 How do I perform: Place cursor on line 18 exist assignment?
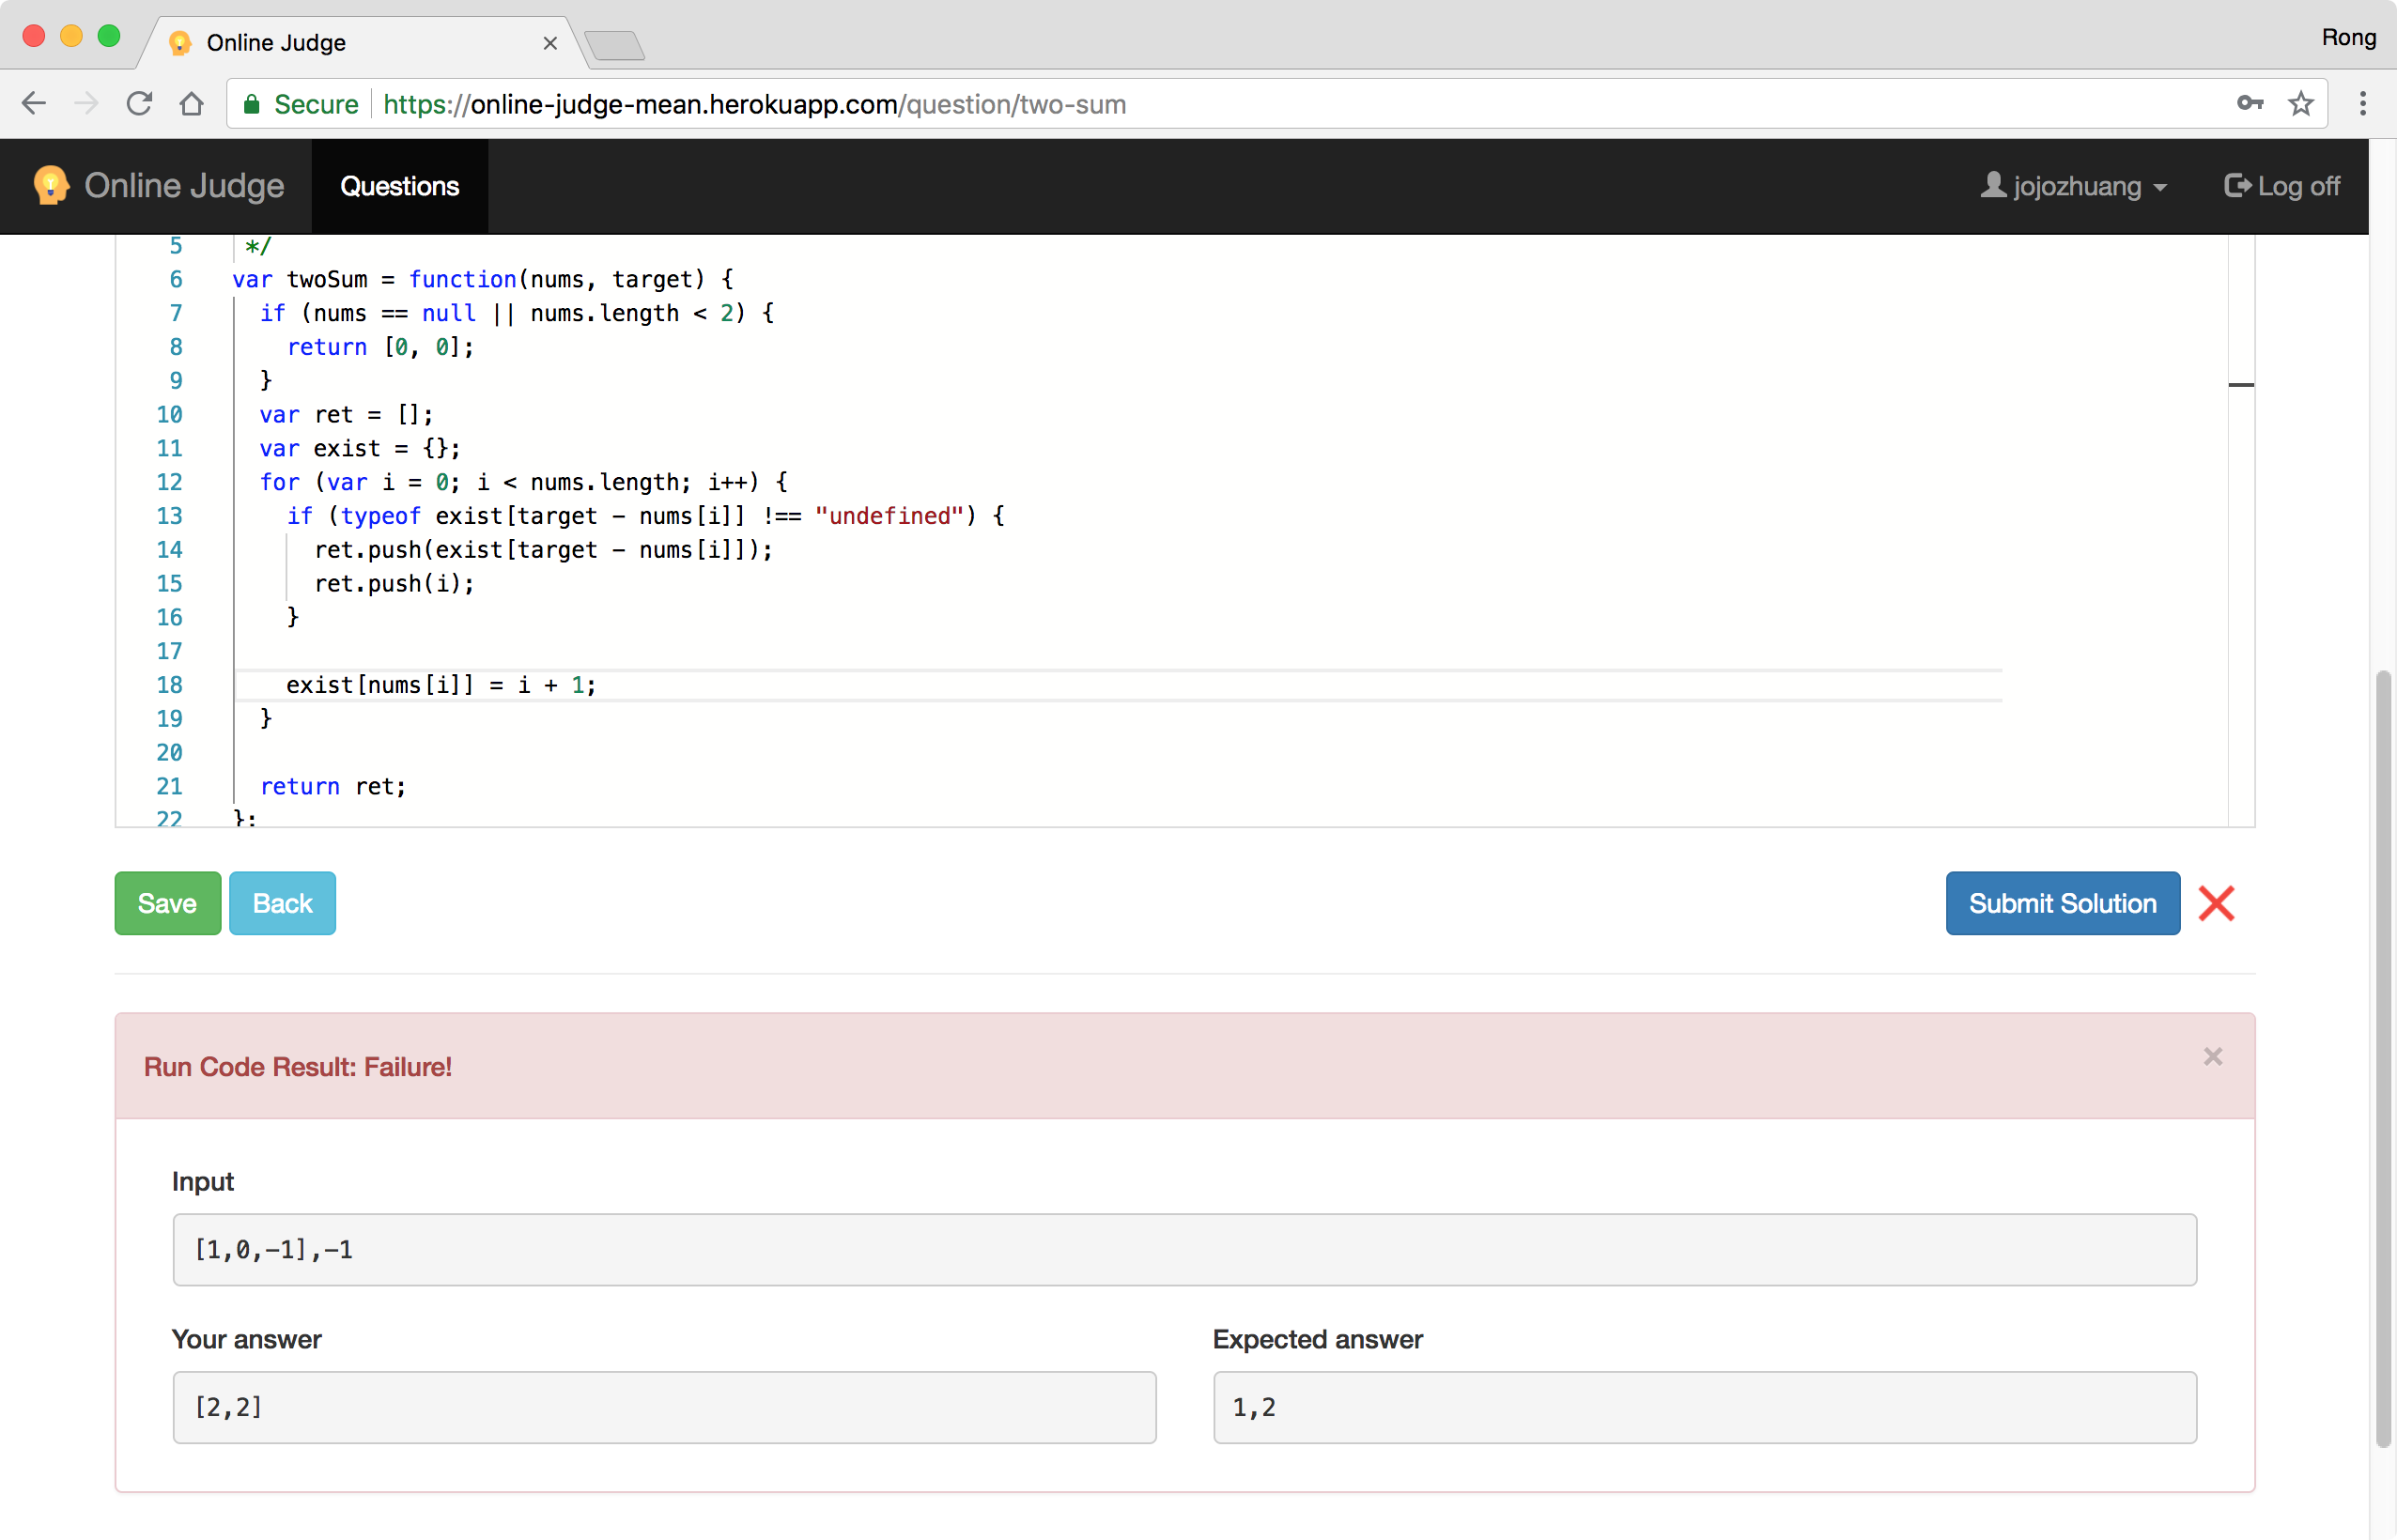(x=441, y=685)
